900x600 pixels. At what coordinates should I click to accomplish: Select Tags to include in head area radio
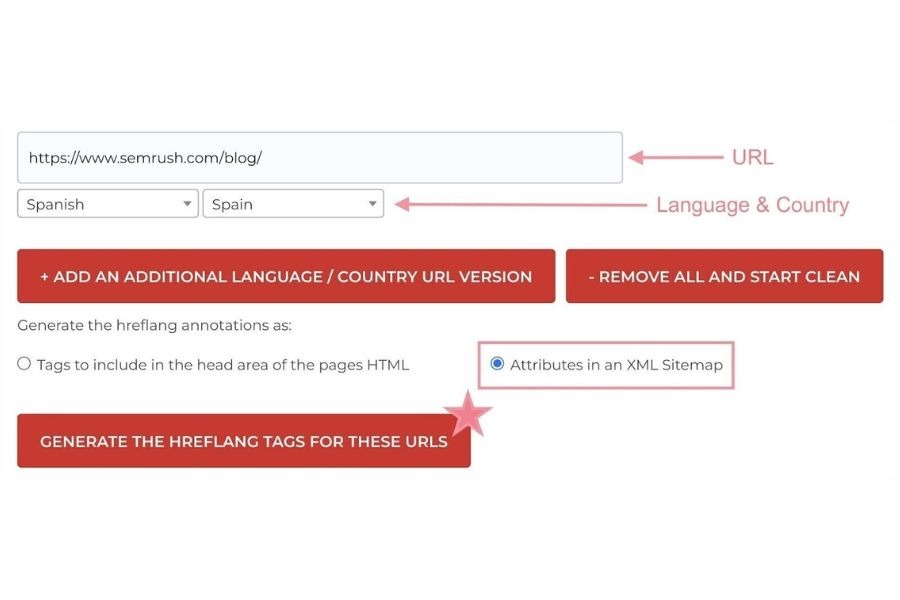click(24, 363)
